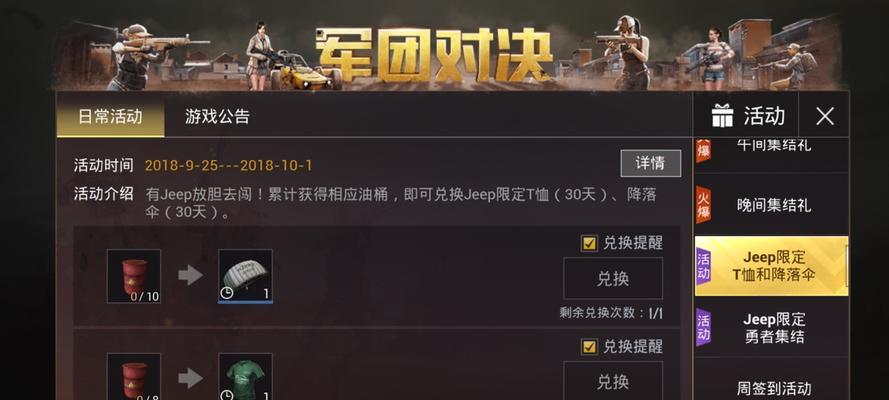The image size is (889, 400).
Task: Toggle 兑换提醒 checkbox for the T-shirt reward
Action: point(589,347)
